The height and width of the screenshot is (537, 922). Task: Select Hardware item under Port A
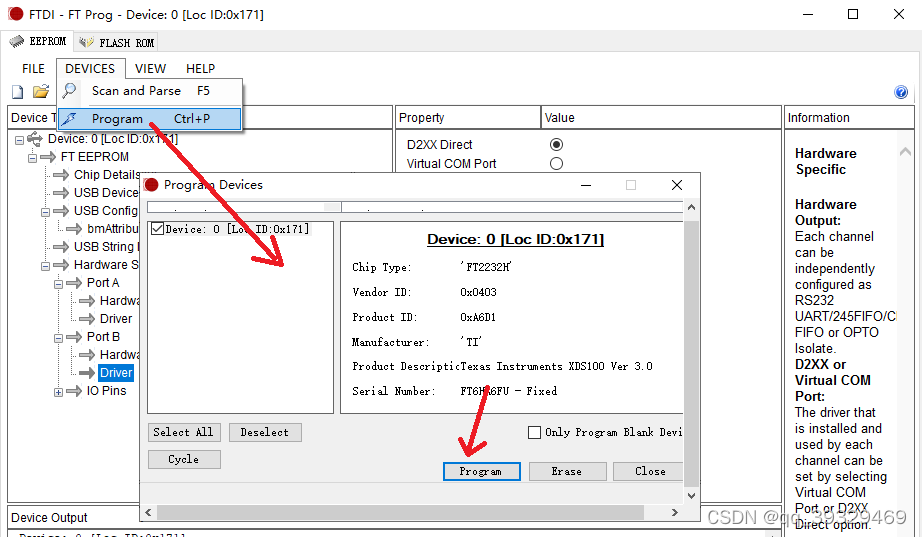[119, 301]
